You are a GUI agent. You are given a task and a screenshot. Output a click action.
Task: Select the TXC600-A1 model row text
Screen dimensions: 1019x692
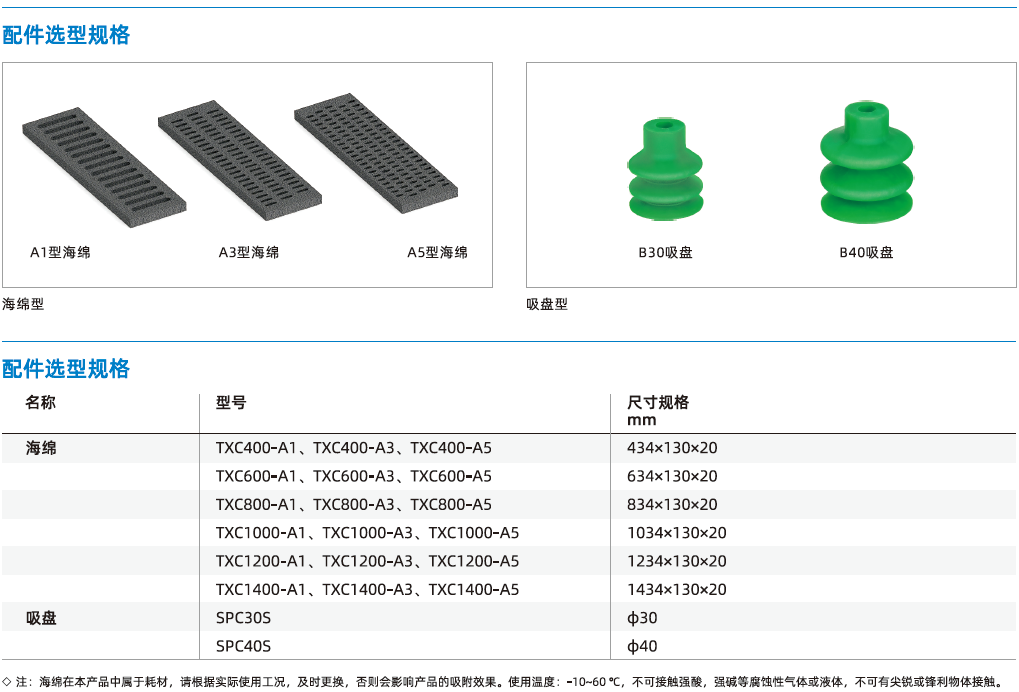point(354,476)
